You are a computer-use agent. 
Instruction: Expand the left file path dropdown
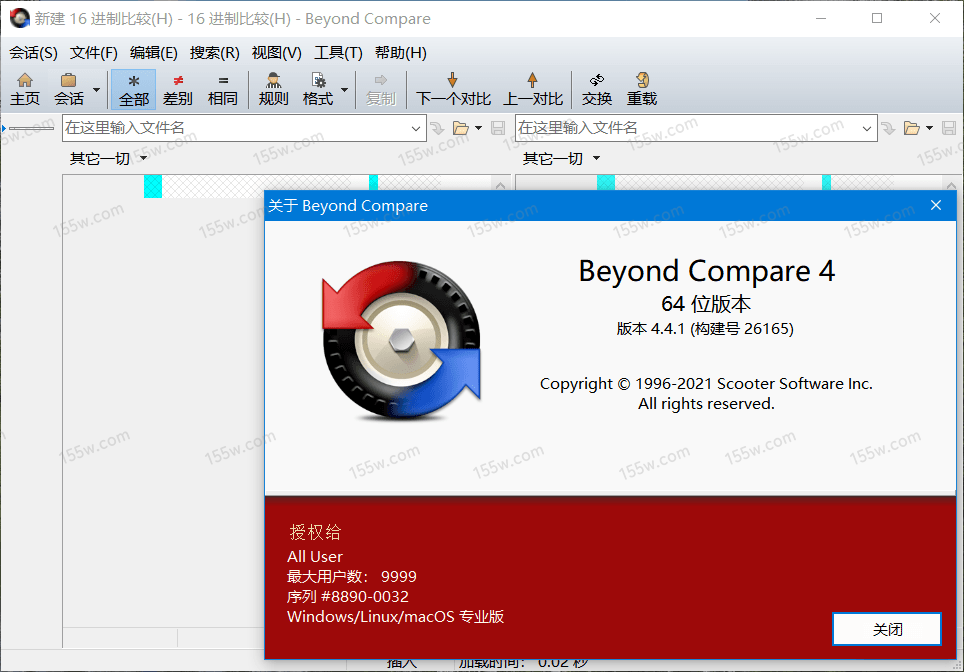(417, 128)
